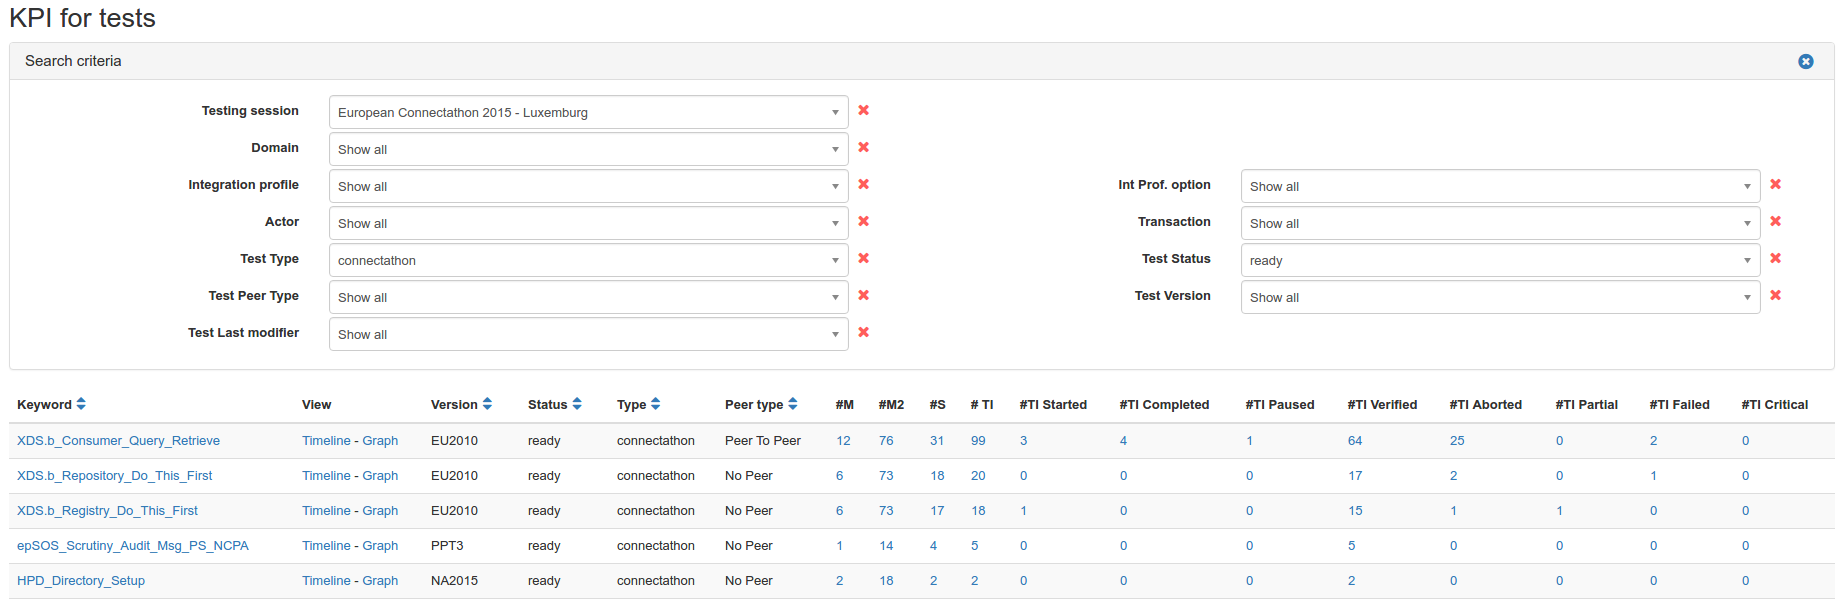Expand the Integration profile dropdown
This screenshot has width=1845, height=605.
pyautogui.click(x=588, y=186)
